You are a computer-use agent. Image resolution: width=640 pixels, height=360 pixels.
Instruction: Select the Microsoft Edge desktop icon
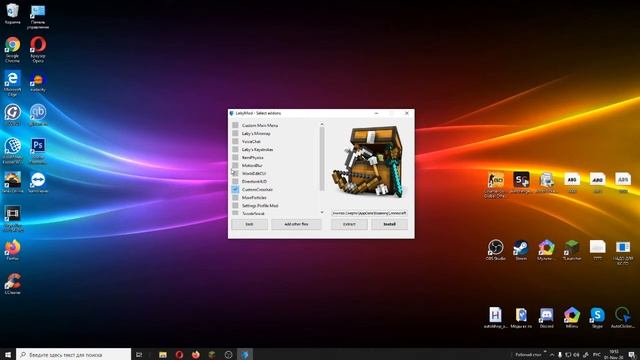(13, 83)
